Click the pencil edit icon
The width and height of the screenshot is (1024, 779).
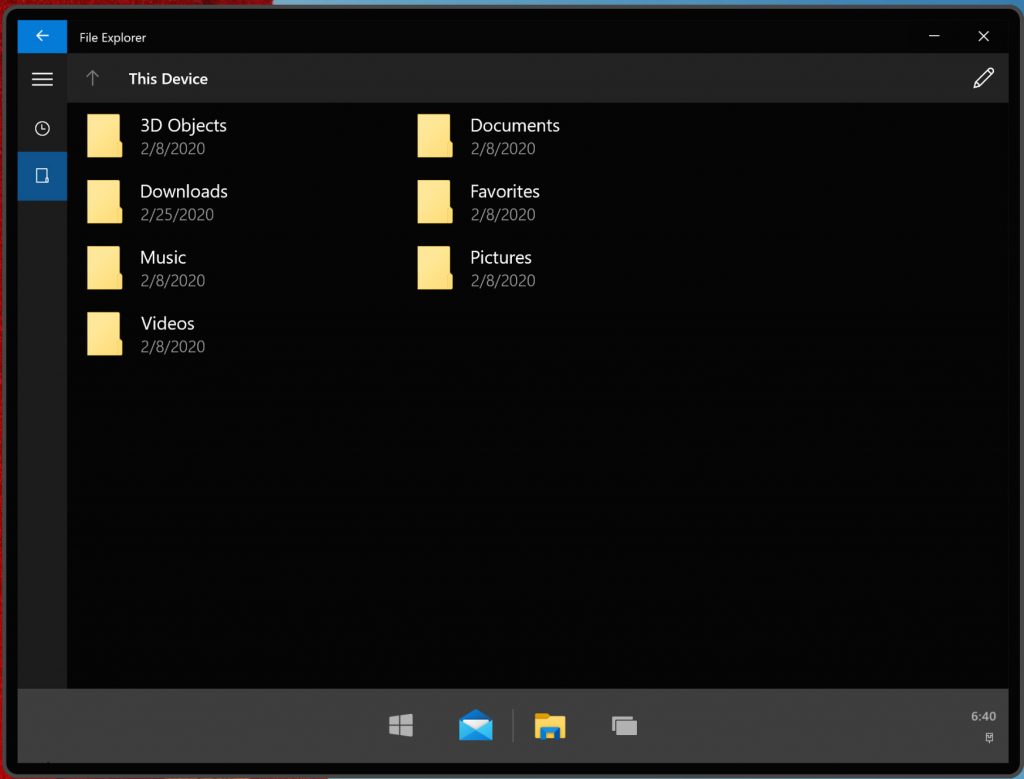[983, 78]
